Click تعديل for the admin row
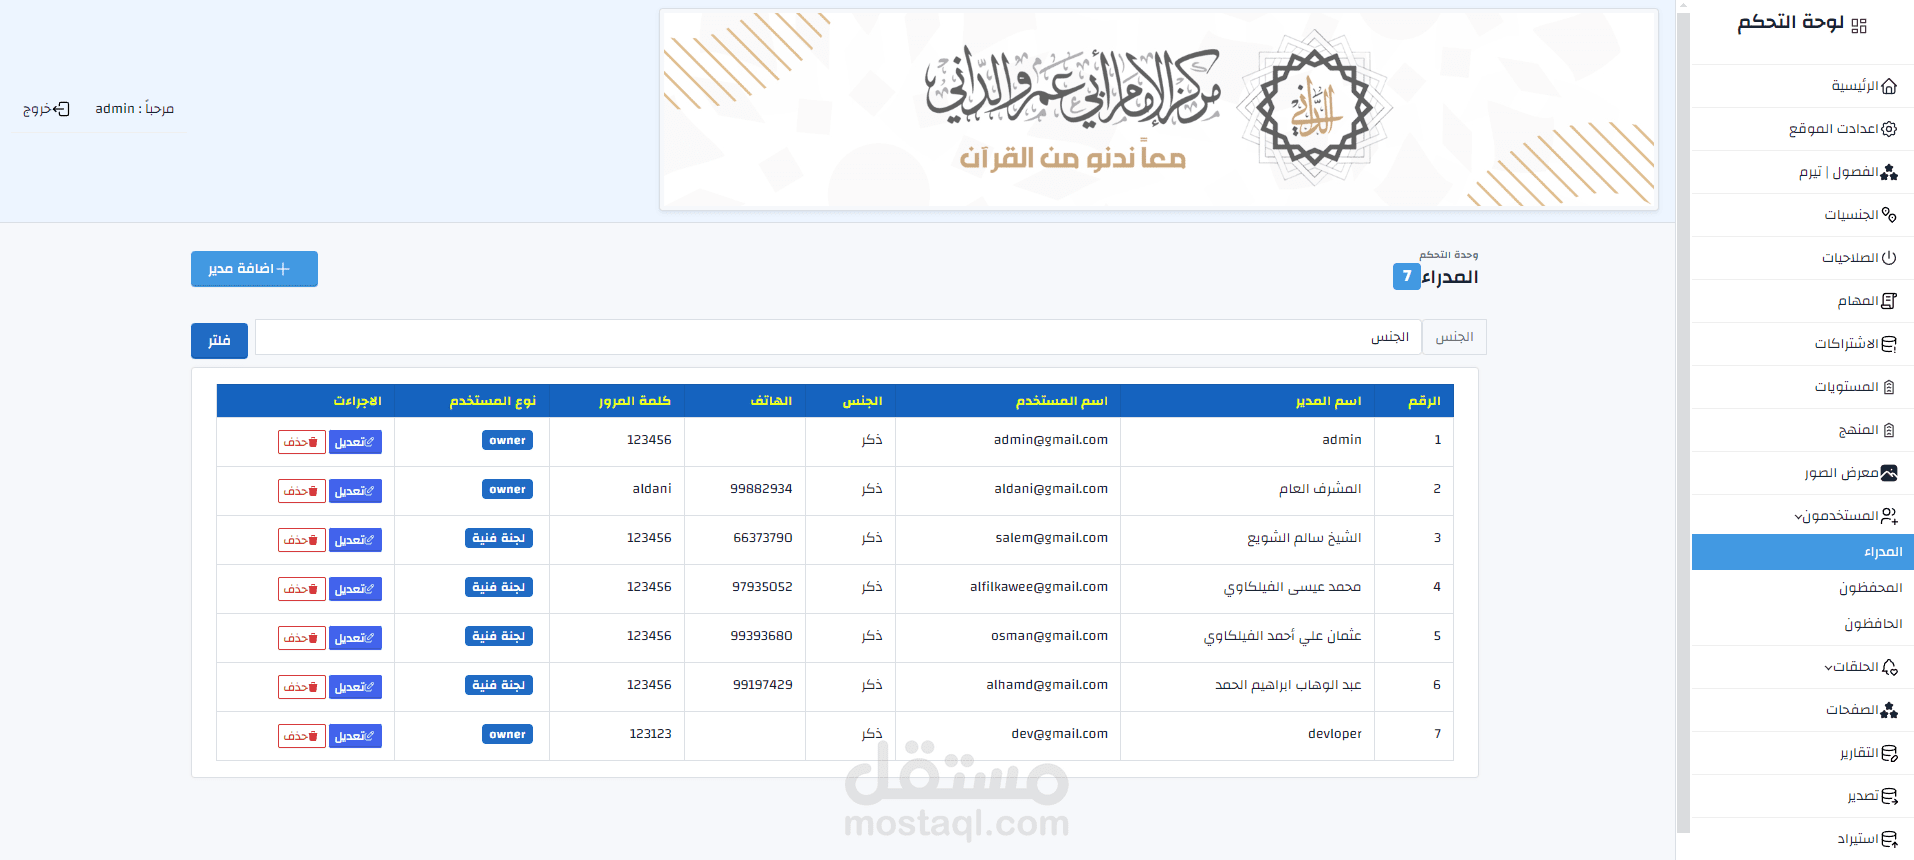 pos(355,442)
